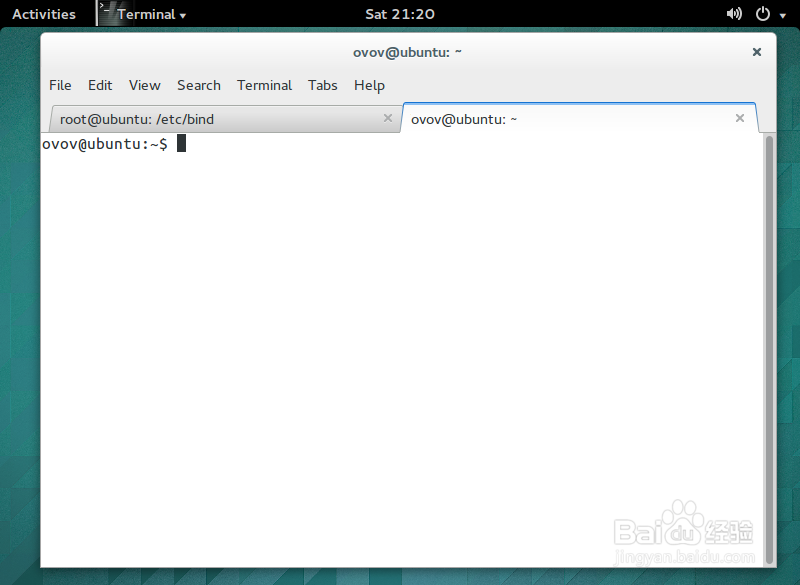Select the ovov@ubuntu: ~ tab
This screenshot has width=800, height=585.
pos(579,118)
